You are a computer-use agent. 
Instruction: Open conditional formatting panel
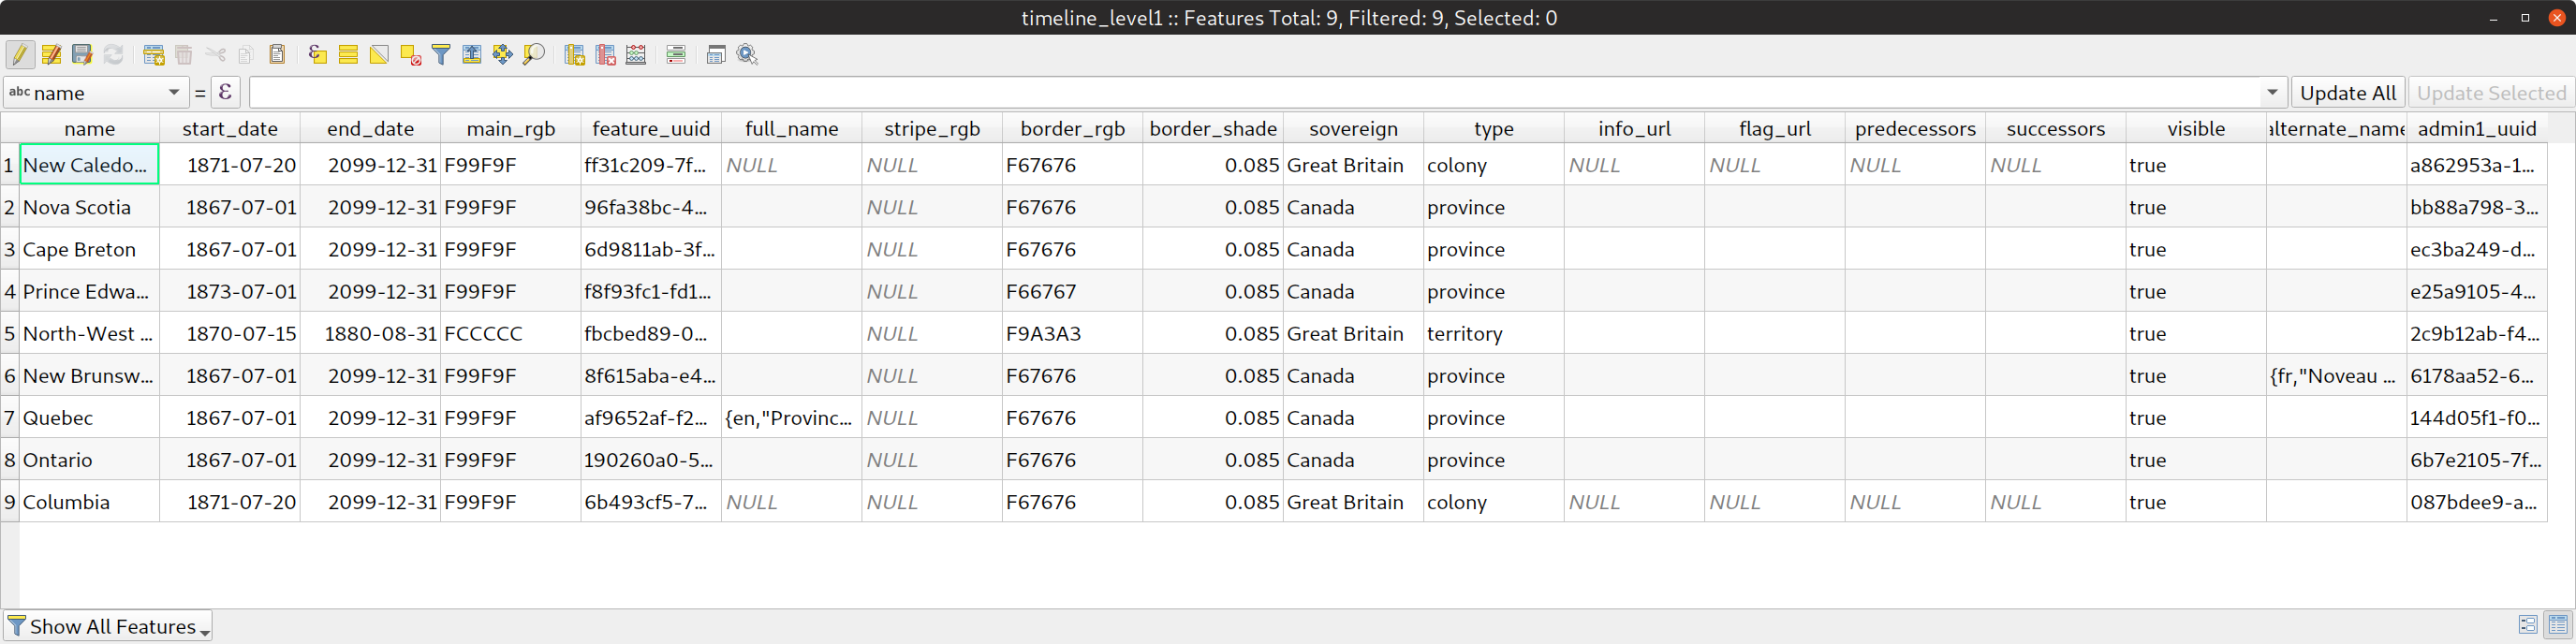(676, 55)
